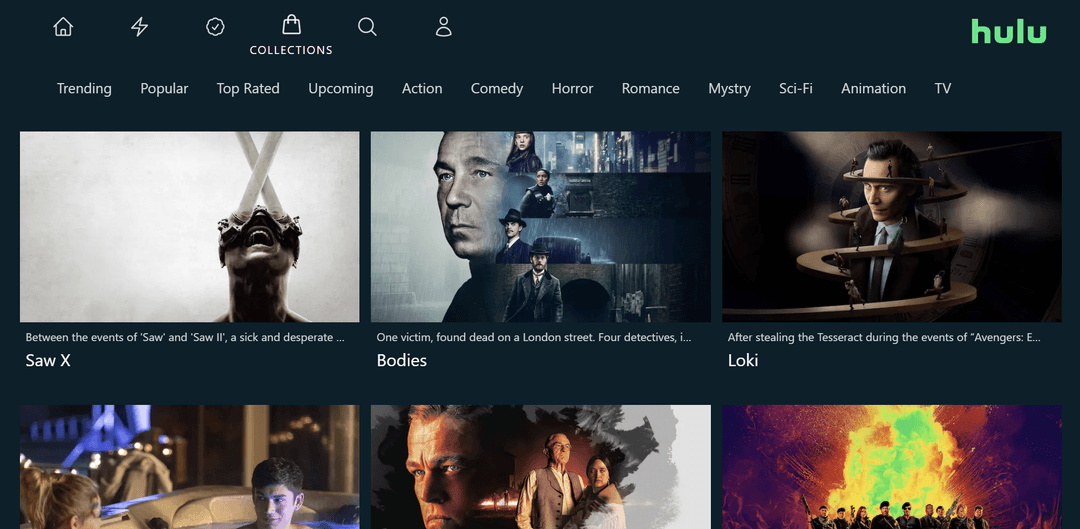Click the verified checkmark badge icon

pyautogui.click(x=216, y=27)
